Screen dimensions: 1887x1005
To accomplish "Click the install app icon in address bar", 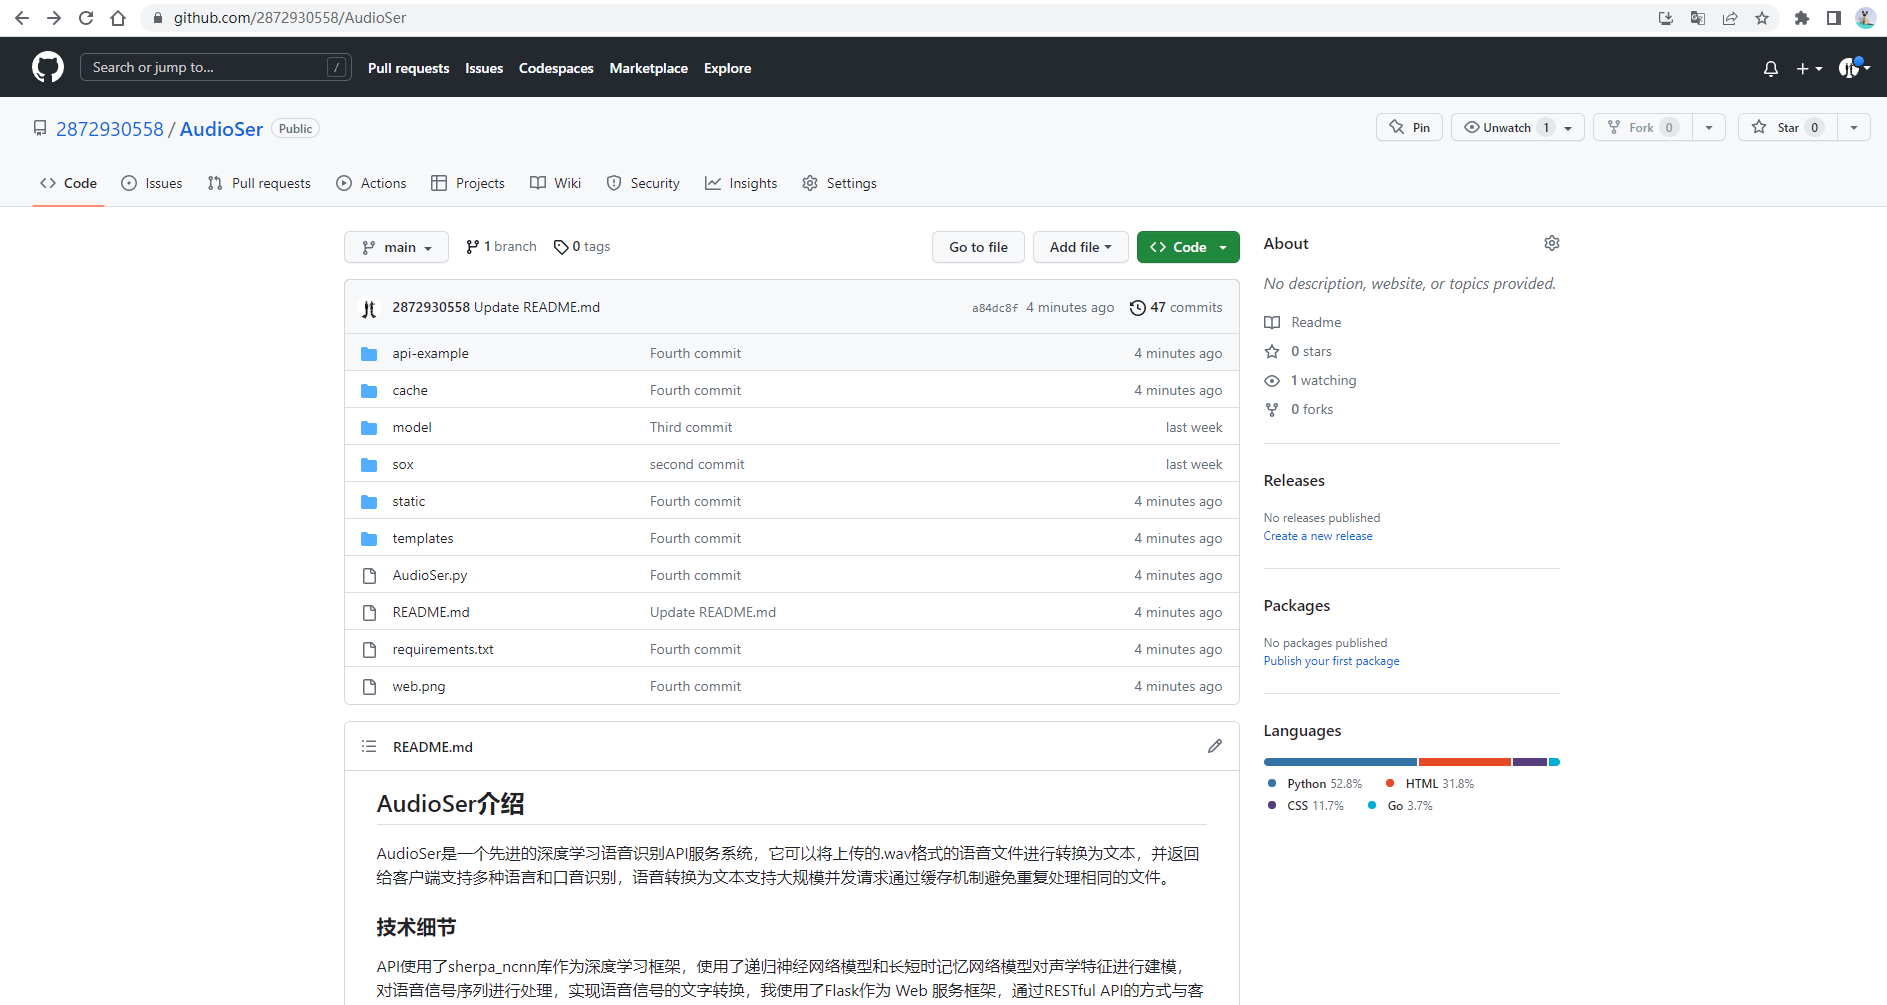I will (x=1666, y=18).
